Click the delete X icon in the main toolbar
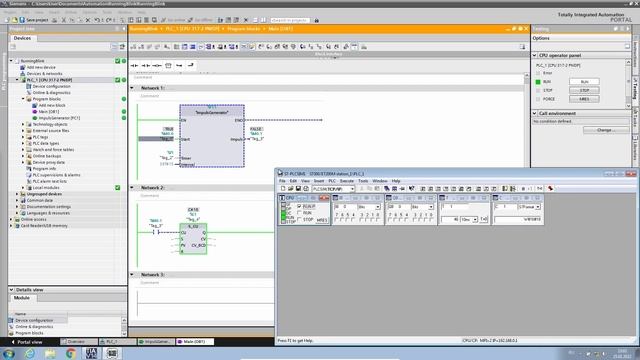Image resolution: width=640 pixels, height=360 pixels. pyautogui.click(x=88, y=20)
